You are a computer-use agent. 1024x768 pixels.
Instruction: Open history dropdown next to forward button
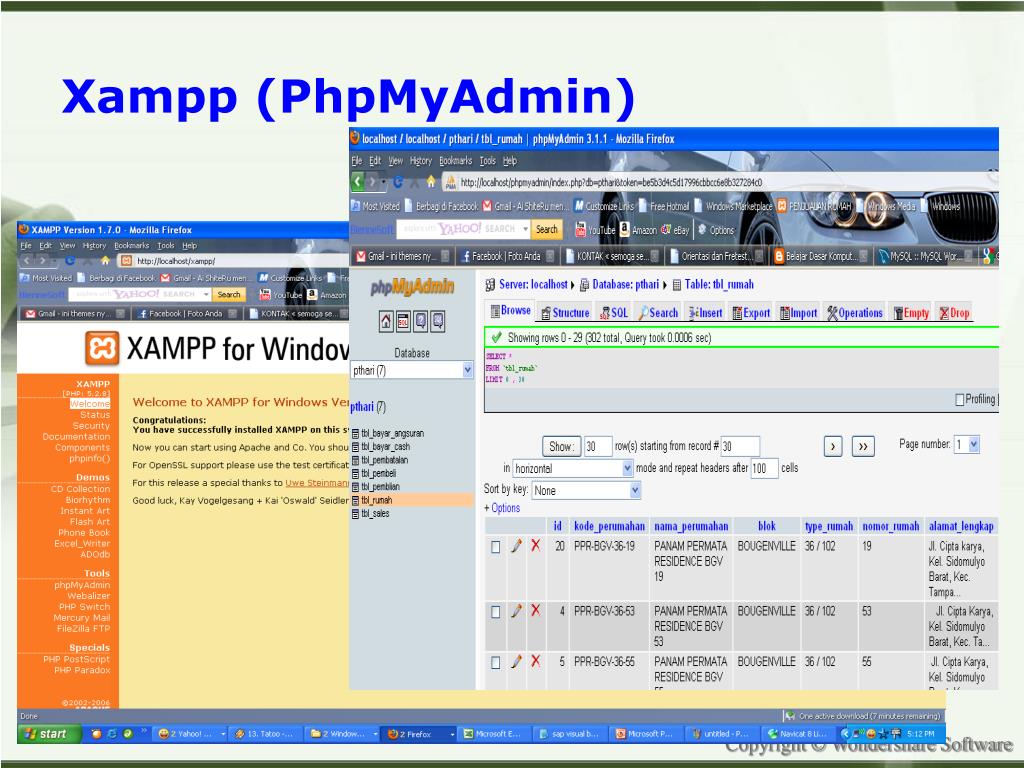(x=384, y=182)
